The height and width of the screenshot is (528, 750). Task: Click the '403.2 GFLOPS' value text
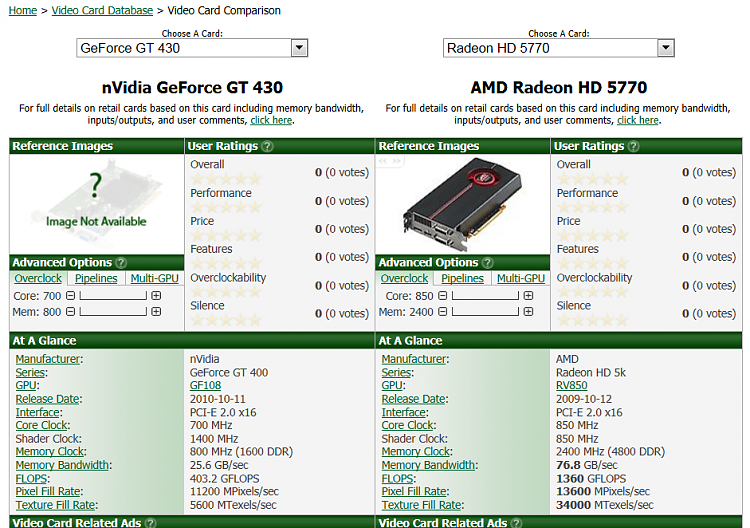[x=224, y=478]
